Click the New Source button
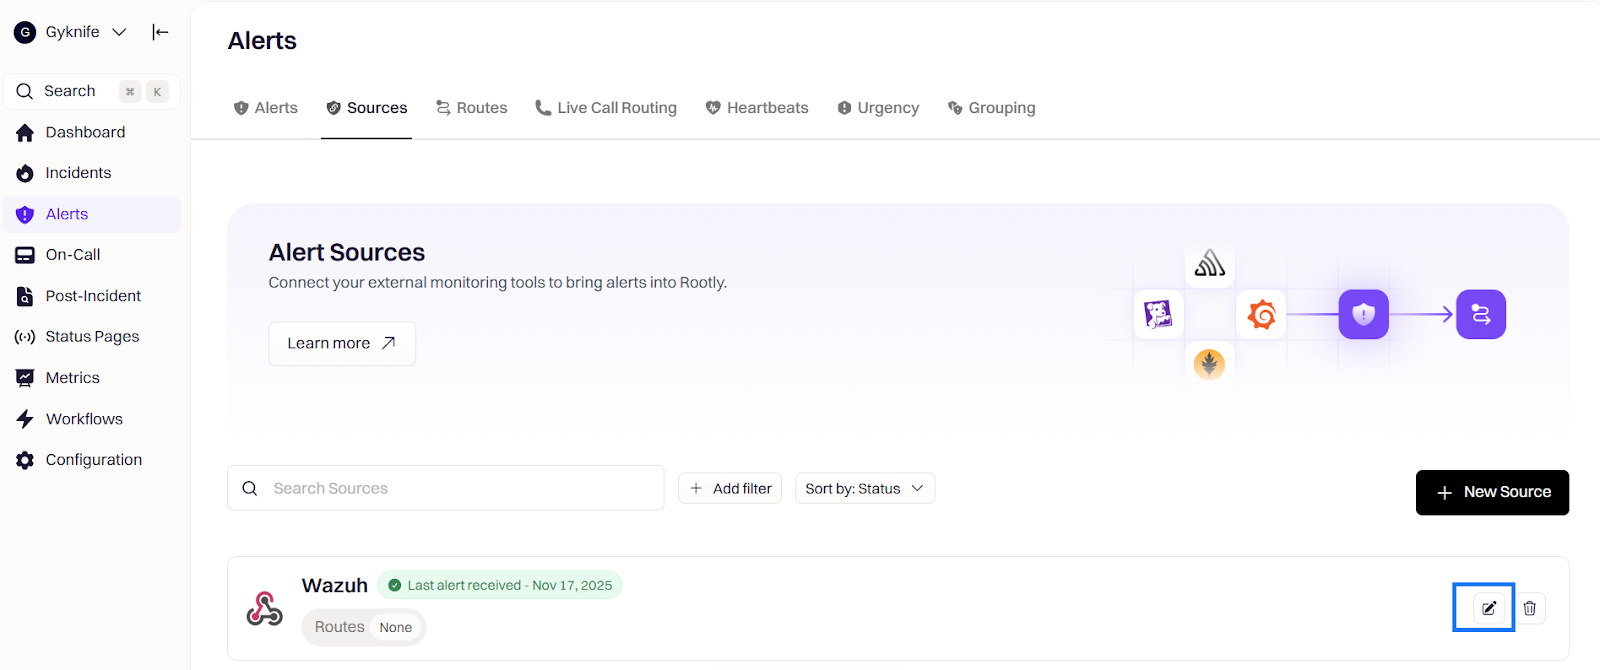The width and height of the screenshot is (1600, 670). click(x=1492, y=492)
